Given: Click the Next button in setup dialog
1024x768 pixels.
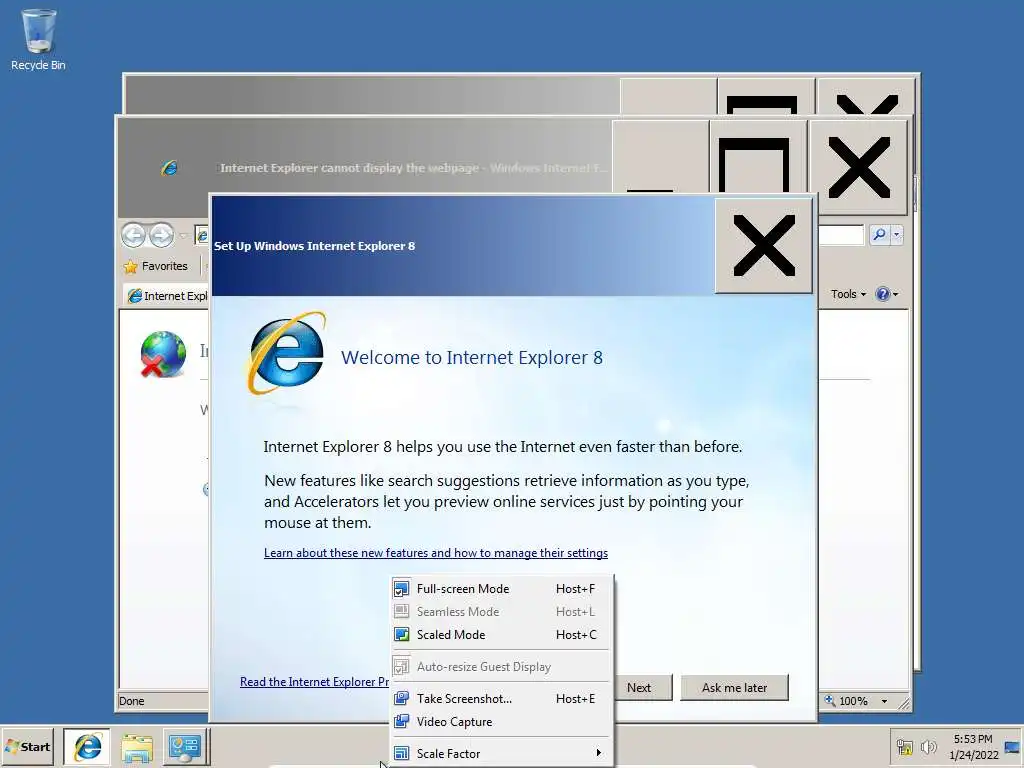Looking at the screenshot, I should pos(642,688).
